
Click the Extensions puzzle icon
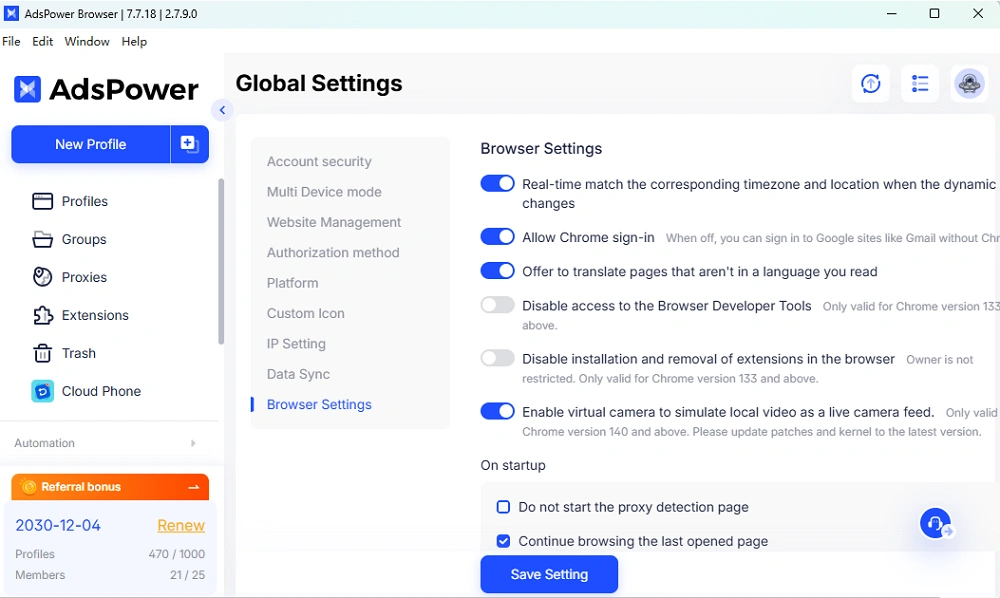pyautogui.click(x=42, y=315)
